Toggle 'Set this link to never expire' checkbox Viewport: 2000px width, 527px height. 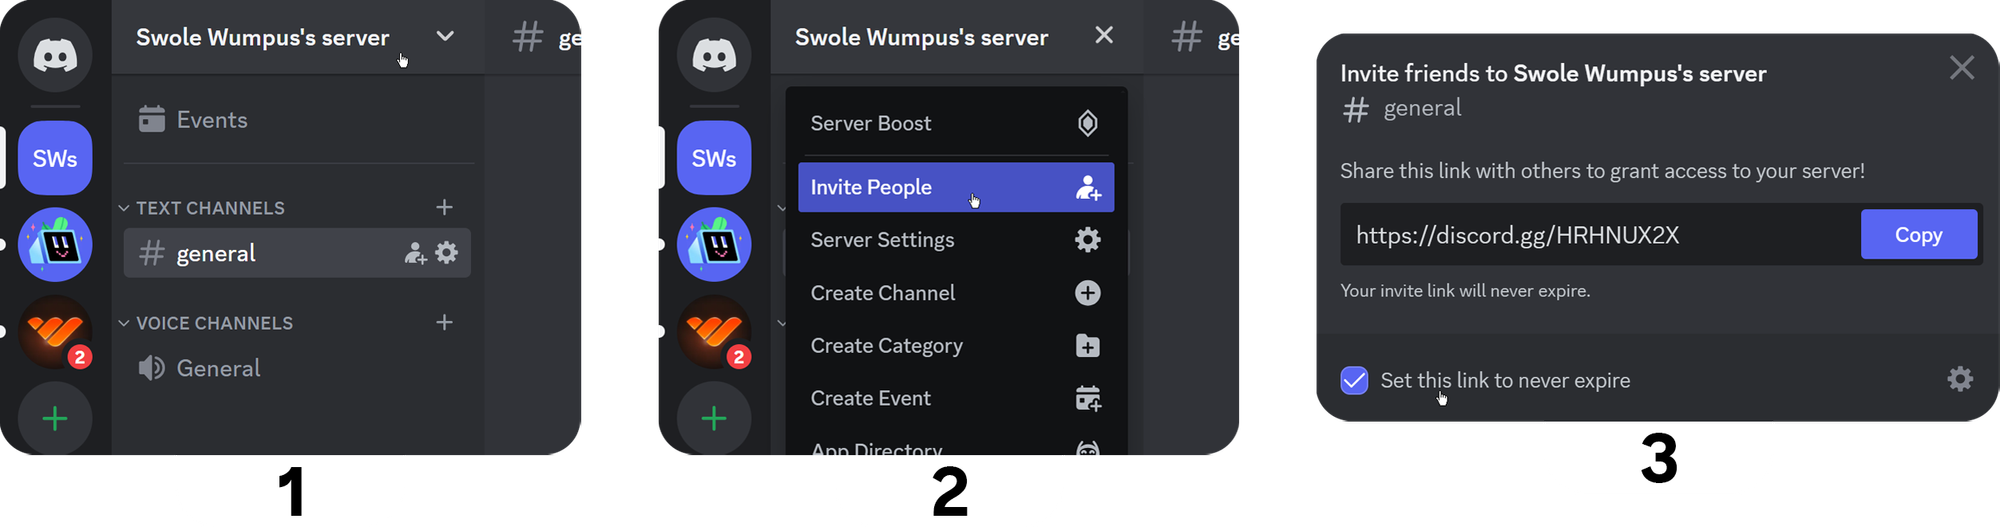coord(1354,380)
